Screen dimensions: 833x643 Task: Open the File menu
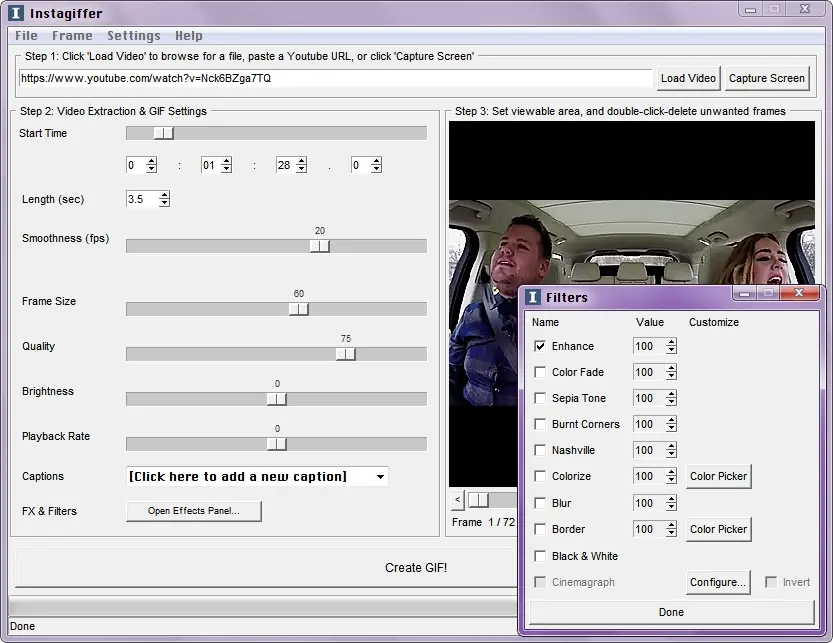click(x=27, y=36)
